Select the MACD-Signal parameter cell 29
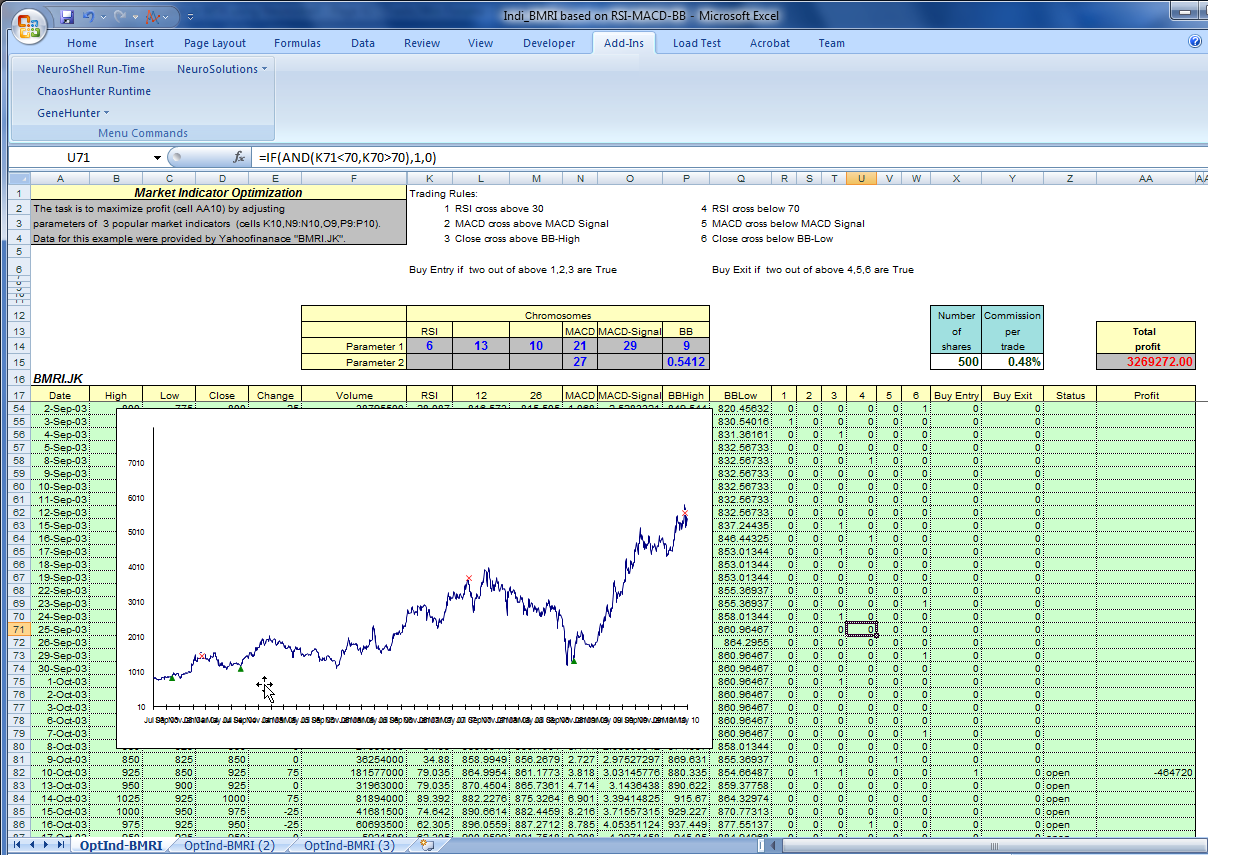This screenshot has height=855, width=1244. coord(630,346)
